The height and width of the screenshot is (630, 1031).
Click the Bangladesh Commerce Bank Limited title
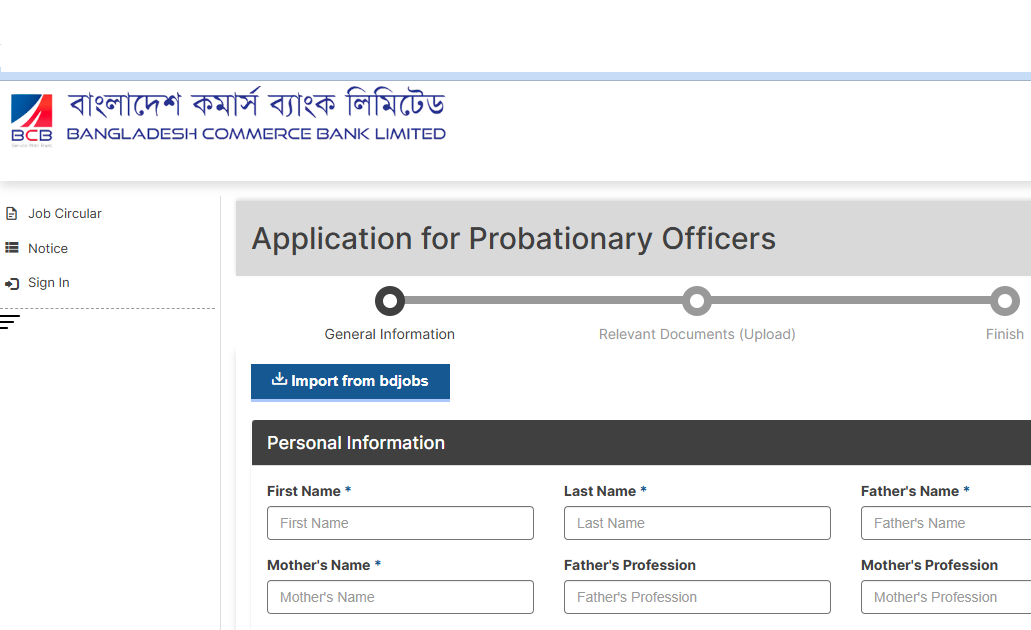click(256, 133)
